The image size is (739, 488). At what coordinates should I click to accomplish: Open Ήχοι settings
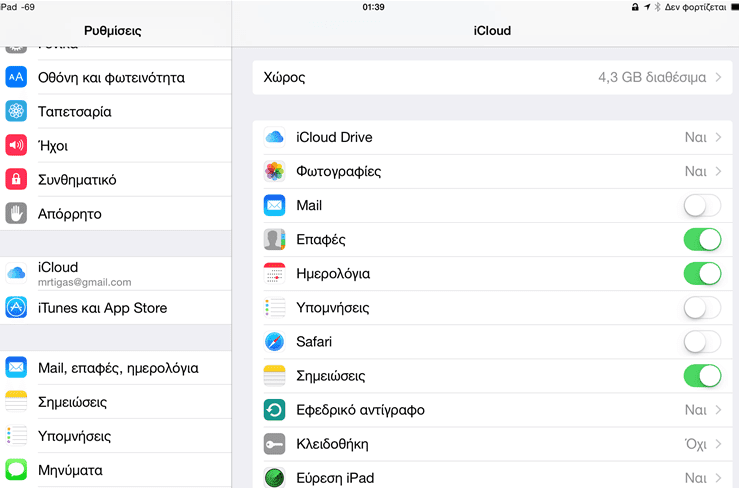click(x=115, y=145)
